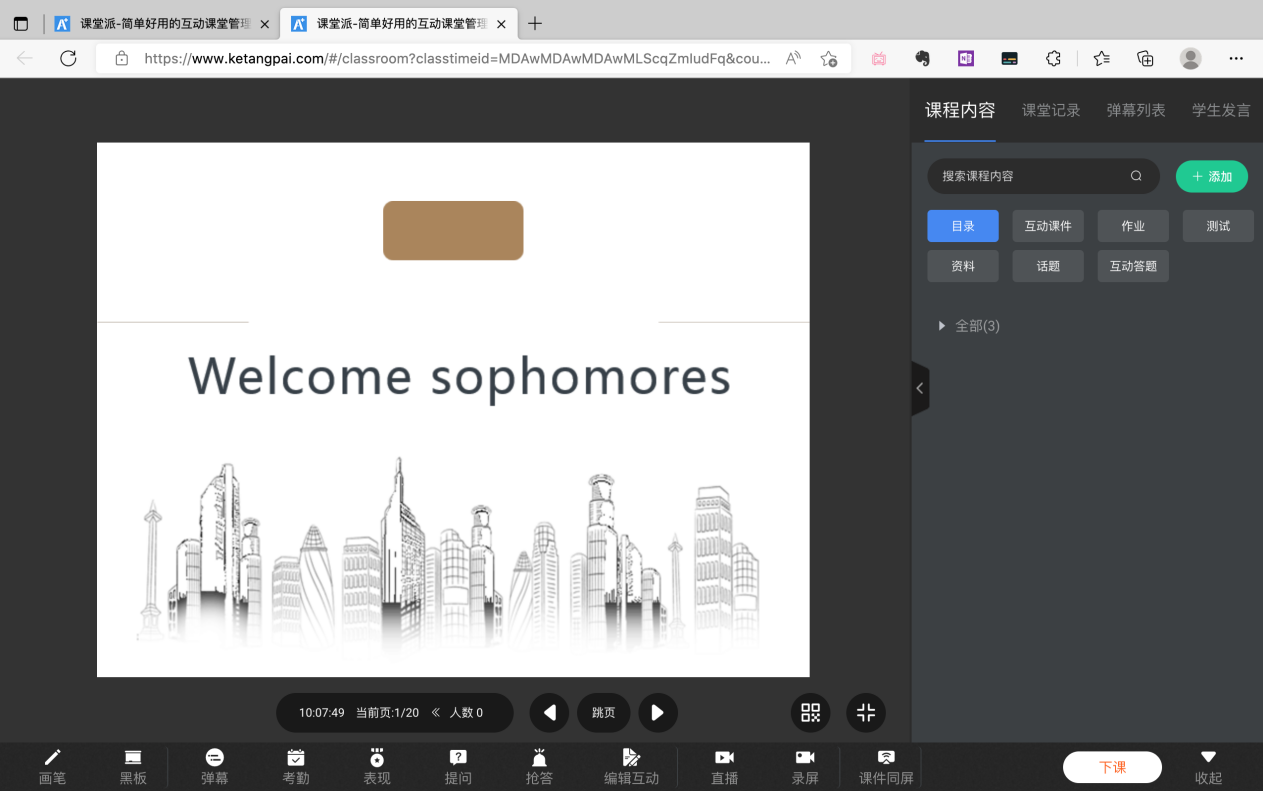Select the 画笔 pen tool
Viewport: 1263px width, 791px height.
(52, 766)
